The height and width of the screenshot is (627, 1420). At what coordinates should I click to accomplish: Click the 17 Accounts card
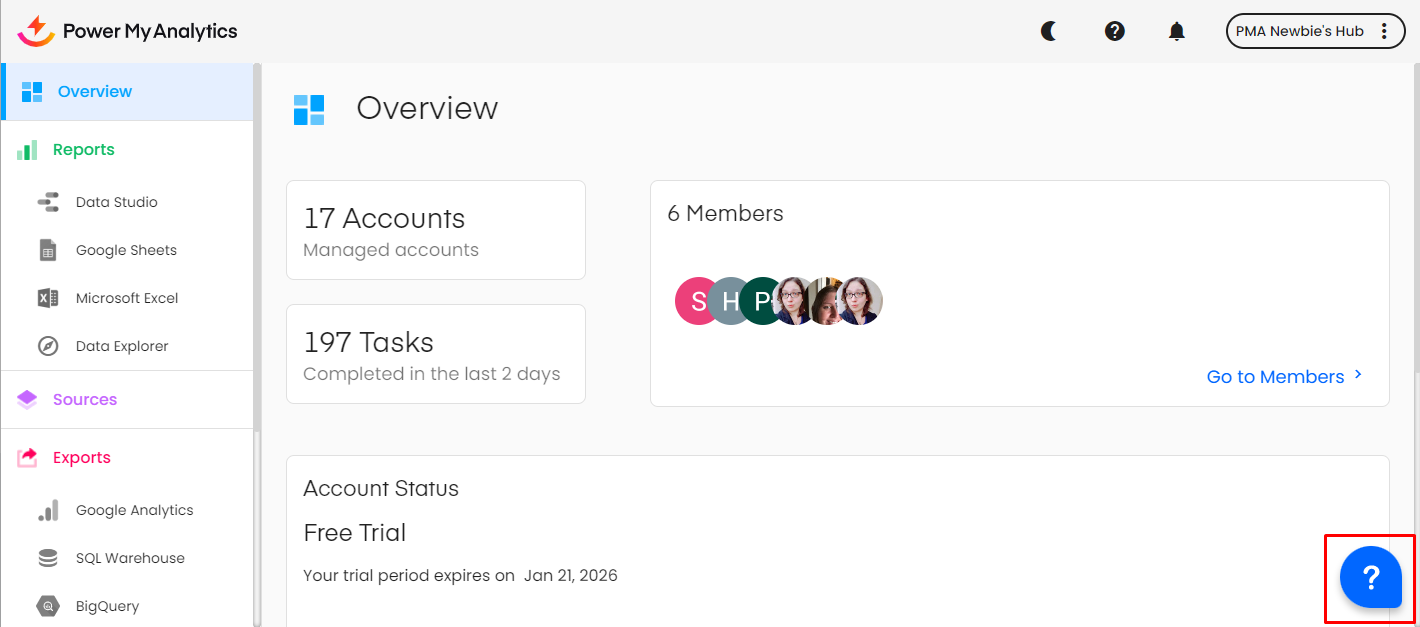tap(436, 230)
